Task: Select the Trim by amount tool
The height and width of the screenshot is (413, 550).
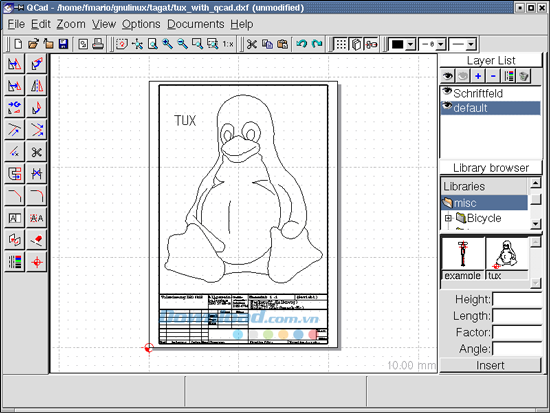Action: (14, 152)
